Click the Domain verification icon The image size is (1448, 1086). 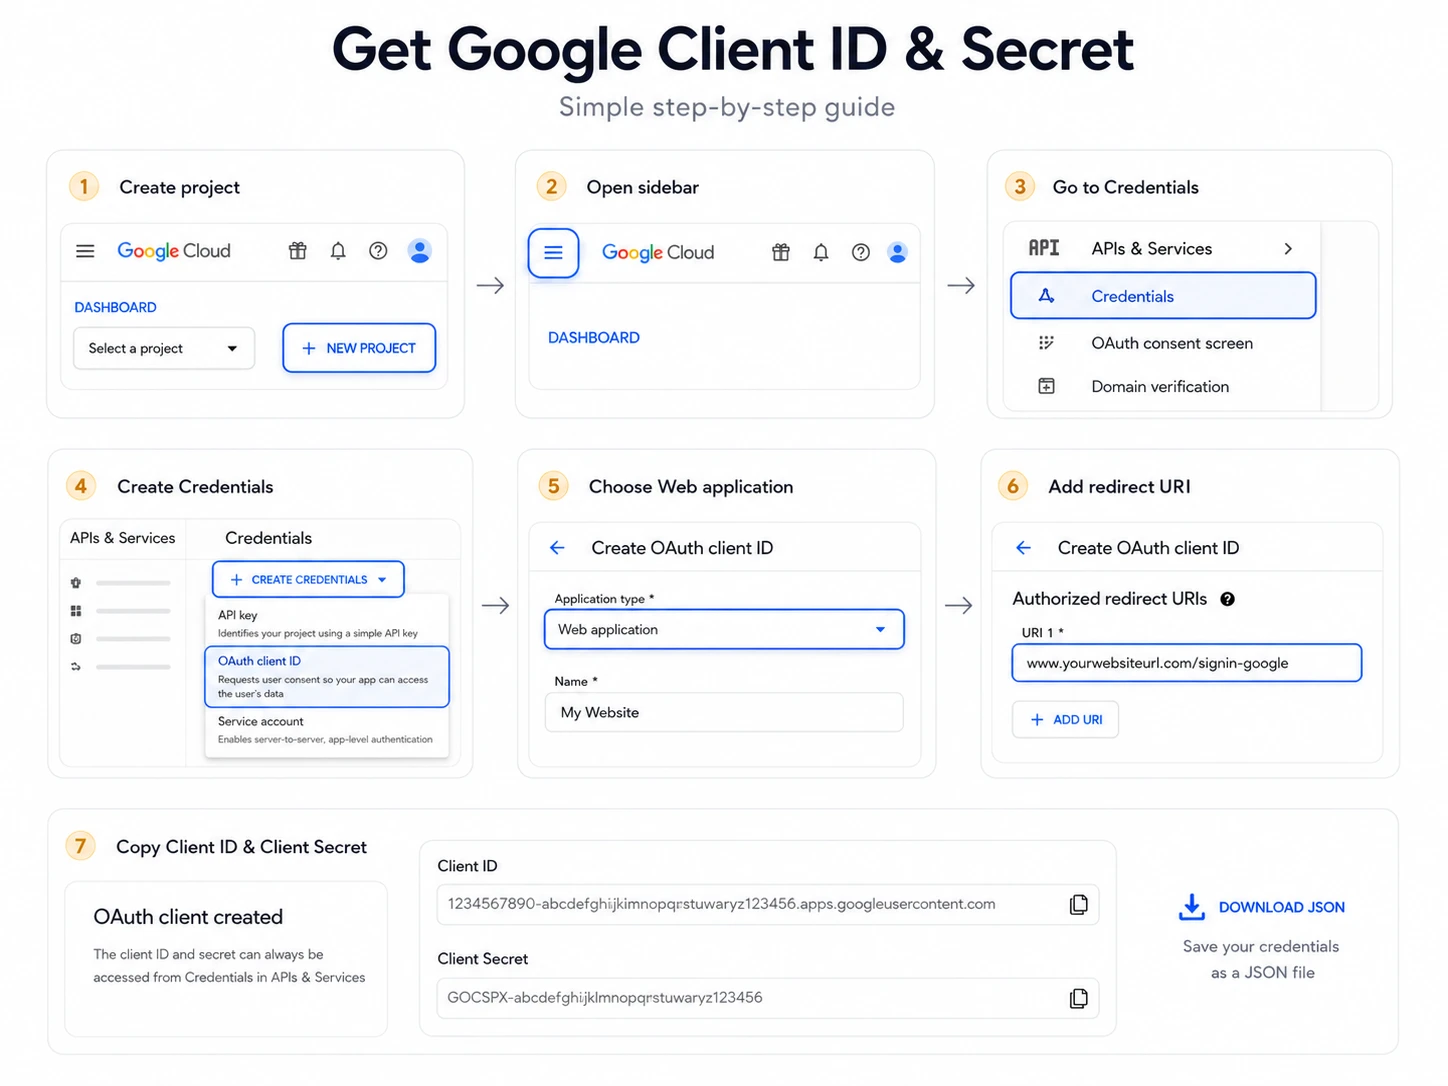tap(1046, 386)
